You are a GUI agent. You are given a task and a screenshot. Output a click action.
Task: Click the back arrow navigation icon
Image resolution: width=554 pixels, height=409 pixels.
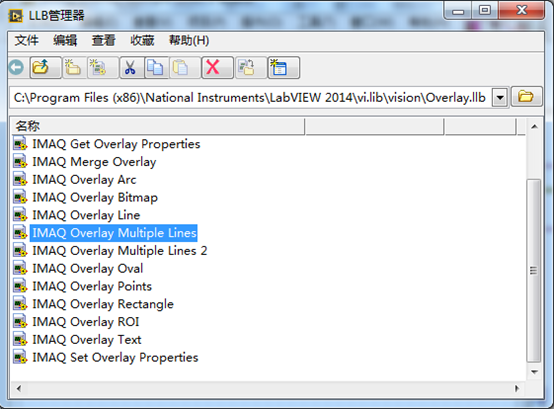(16, 67)
